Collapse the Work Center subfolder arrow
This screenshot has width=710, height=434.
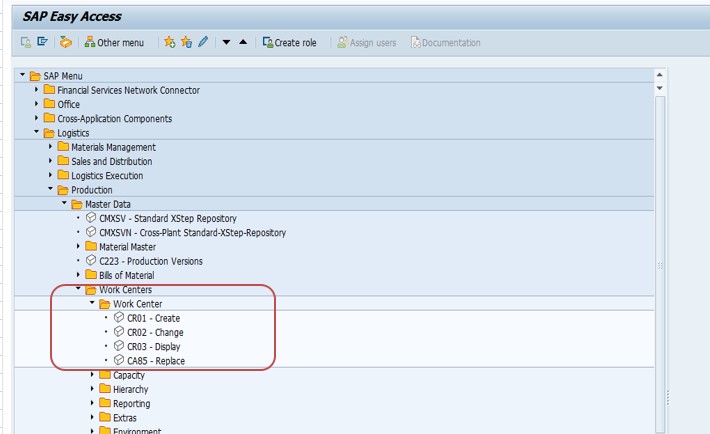click(92, 302)
